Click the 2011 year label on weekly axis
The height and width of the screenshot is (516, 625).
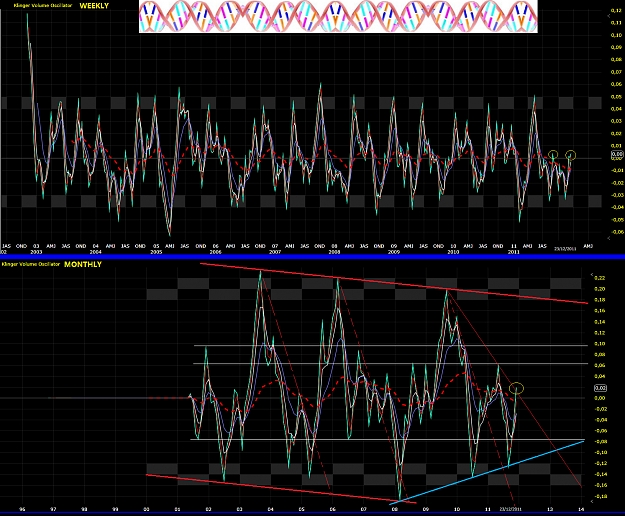pyautogui.click(x=513, y=252)
